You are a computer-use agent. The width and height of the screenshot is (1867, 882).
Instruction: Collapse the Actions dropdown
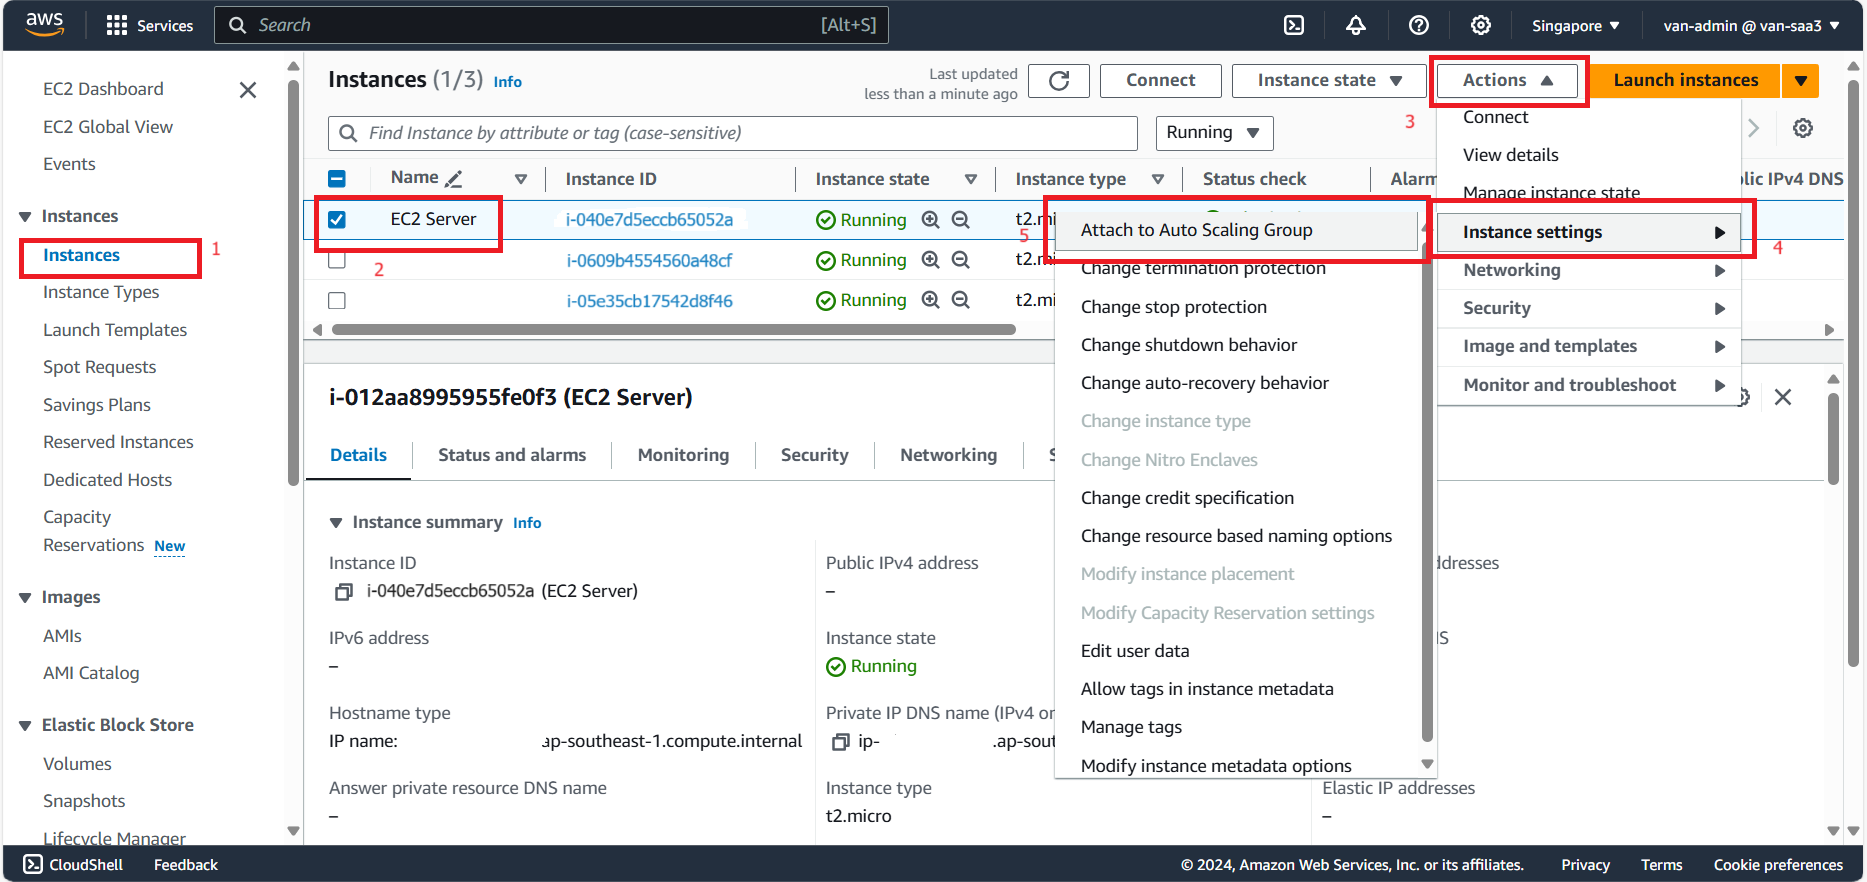[x=1507, y=80]
